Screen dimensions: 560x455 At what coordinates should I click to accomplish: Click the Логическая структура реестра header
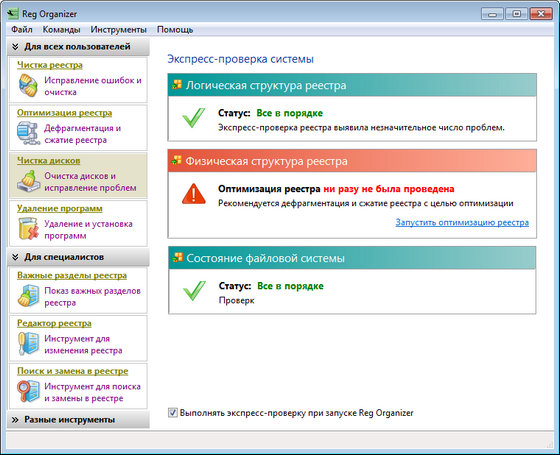click(x=352, y=85)
